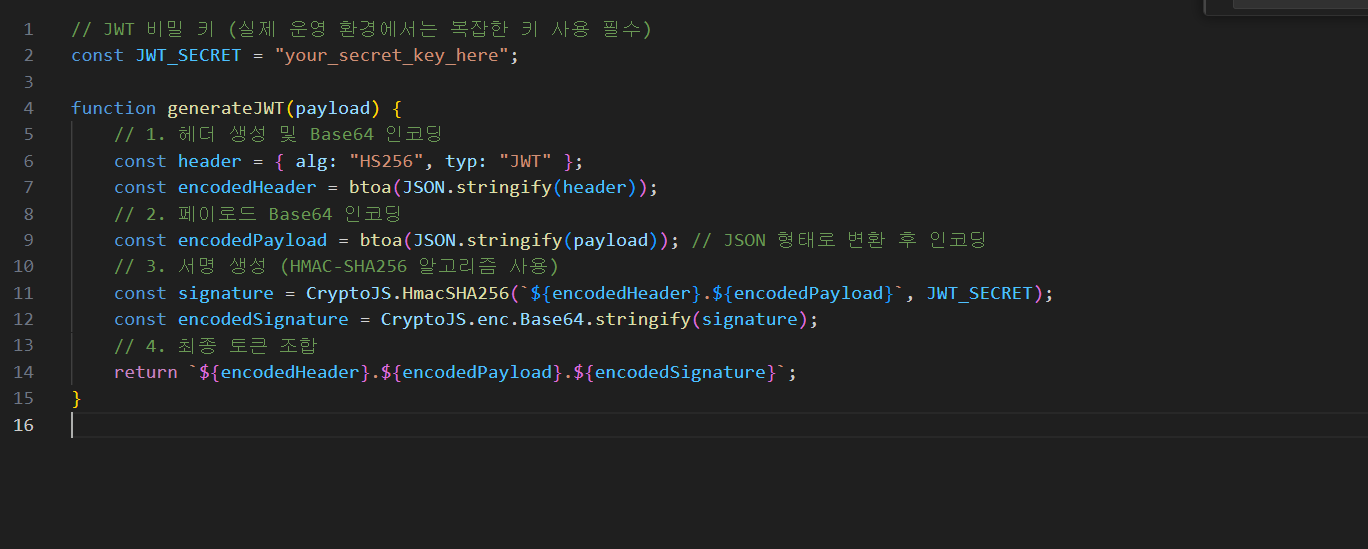Click line number 1 in the gutter

[28, 29]
